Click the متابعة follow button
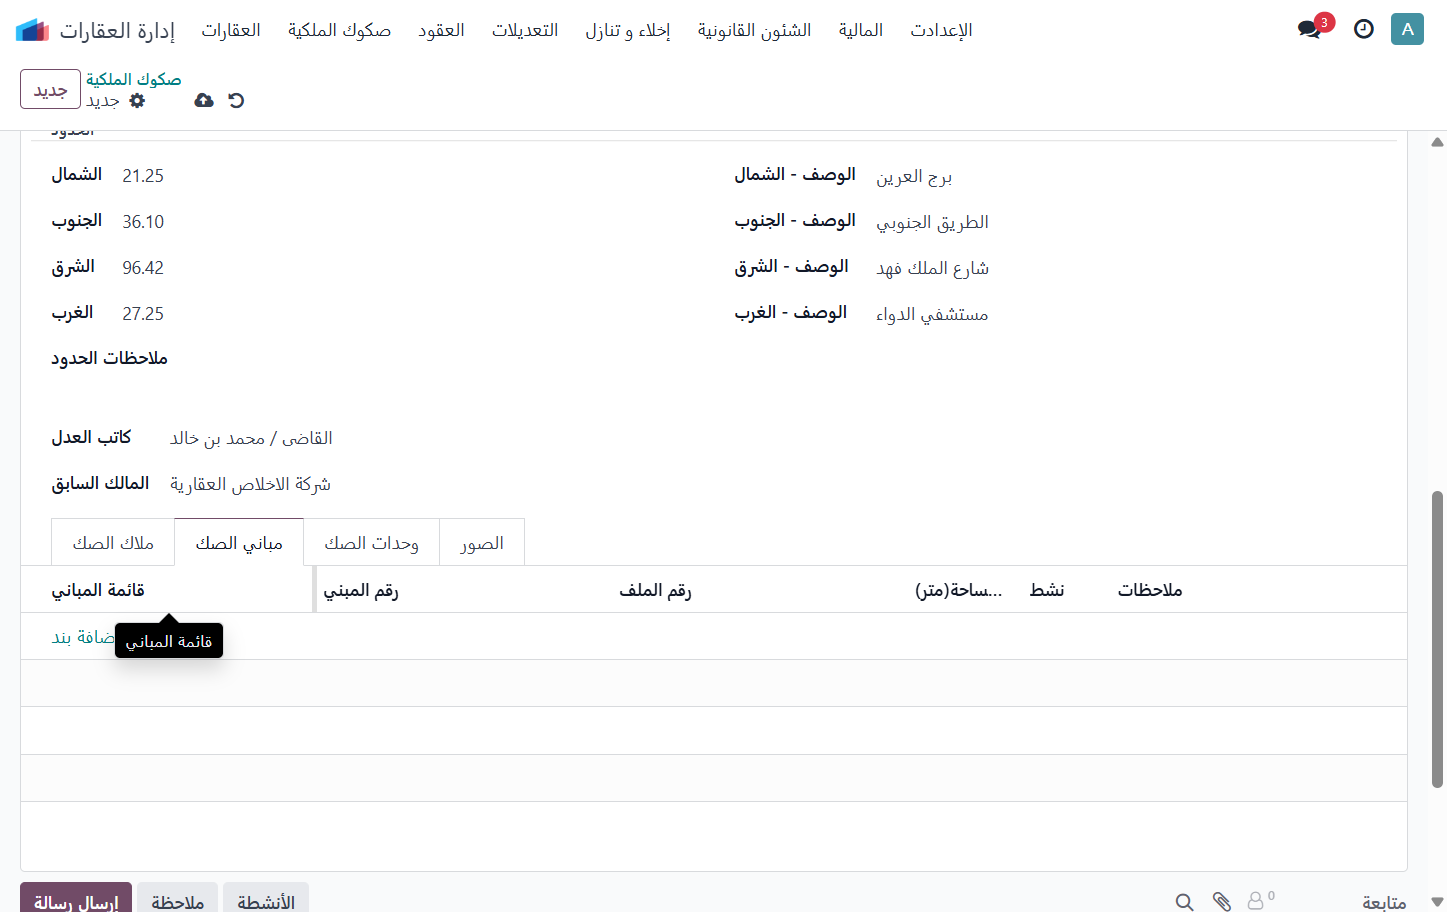This screenshot has width=1447, height=912. pos(1384,902)
